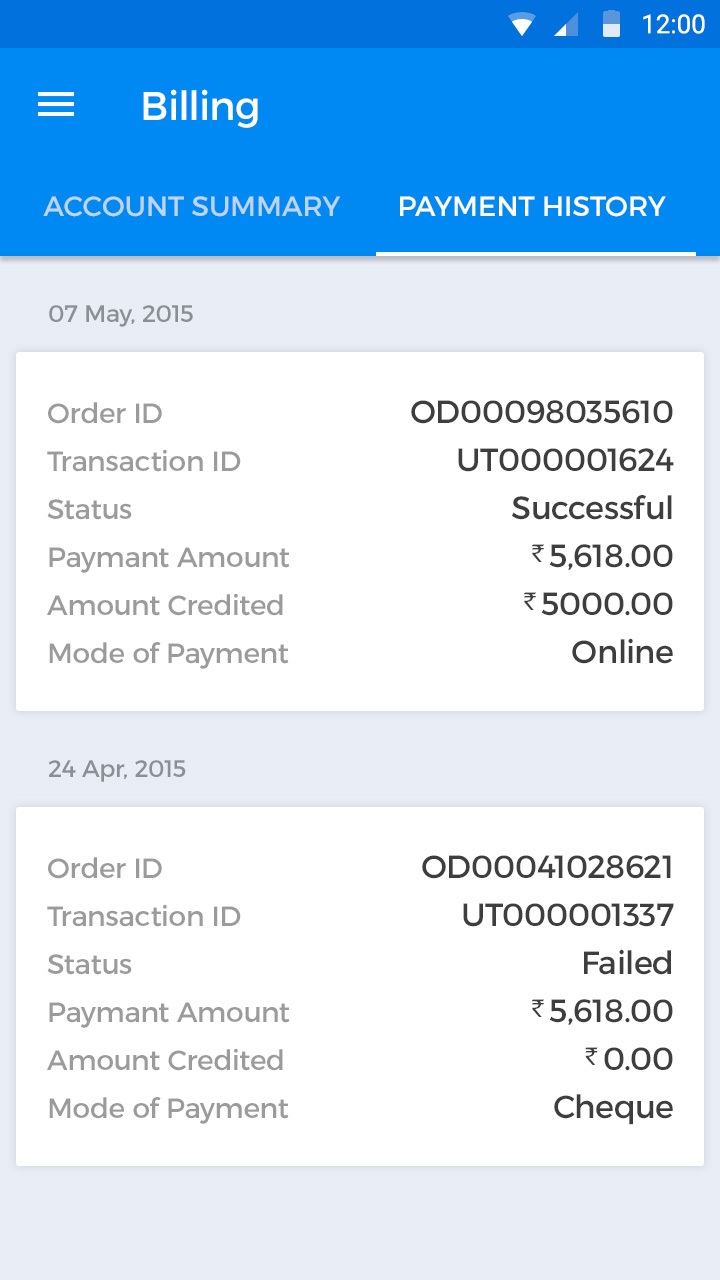Tap the 24 Apr, 2015 date header

[117, 769]
